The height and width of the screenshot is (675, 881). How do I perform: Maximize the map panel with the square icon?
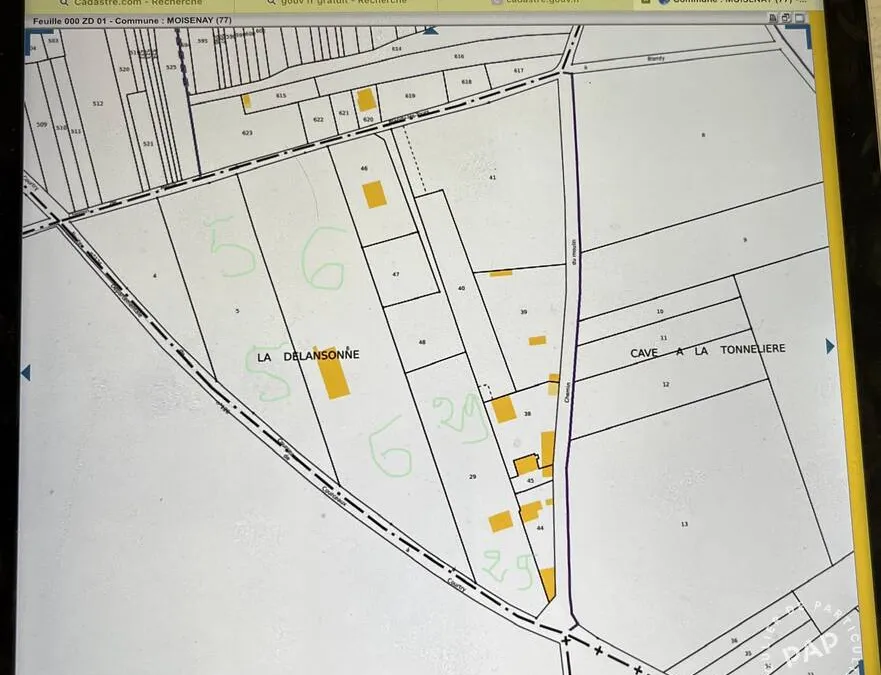[x=799, y=18]
